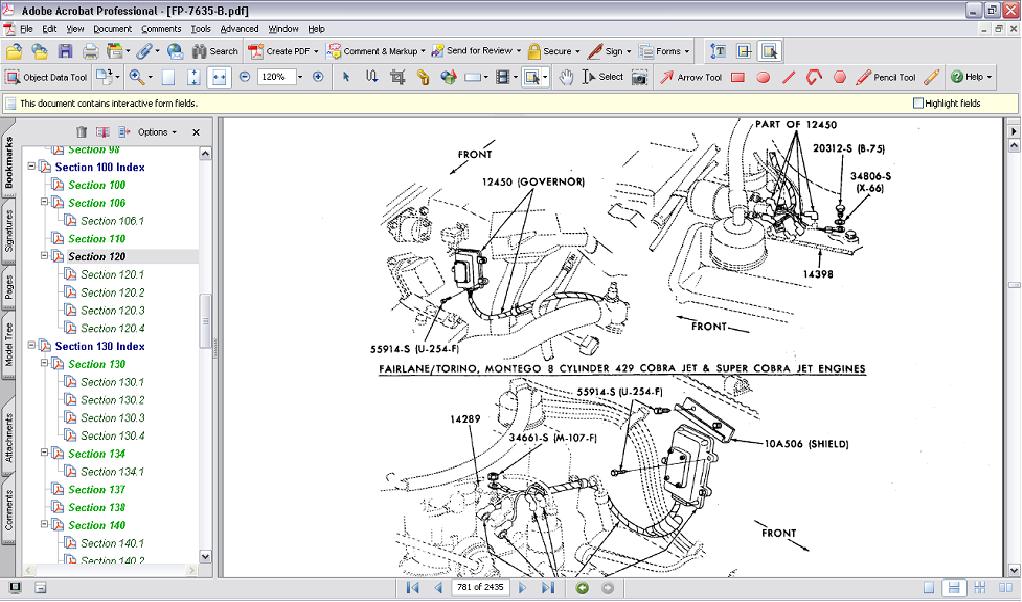Click the page number input field
The height and width of the screenshot is (602, 1022).
click(480, 587)
